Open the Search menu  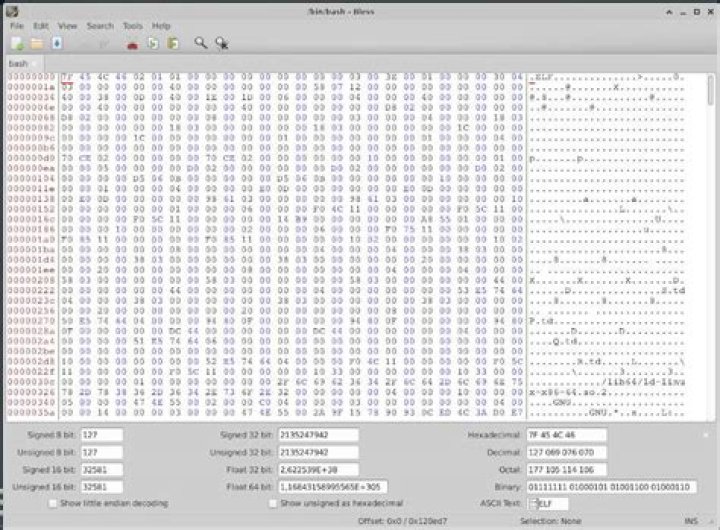point(100,26)
